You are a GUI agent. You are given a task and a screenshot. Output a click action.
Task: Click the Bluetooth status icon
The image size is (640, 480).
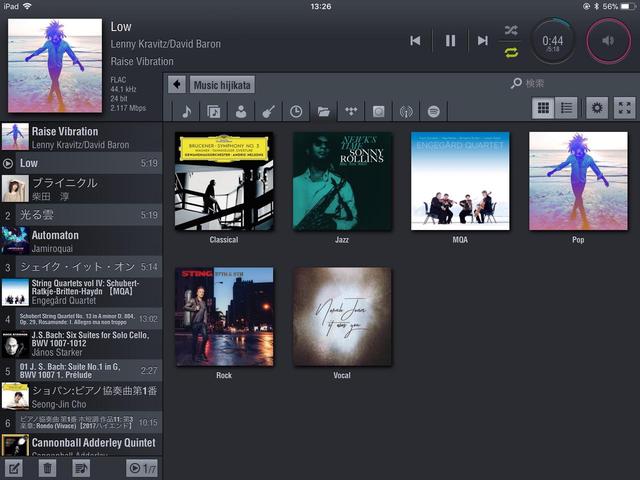coord(596,6)
